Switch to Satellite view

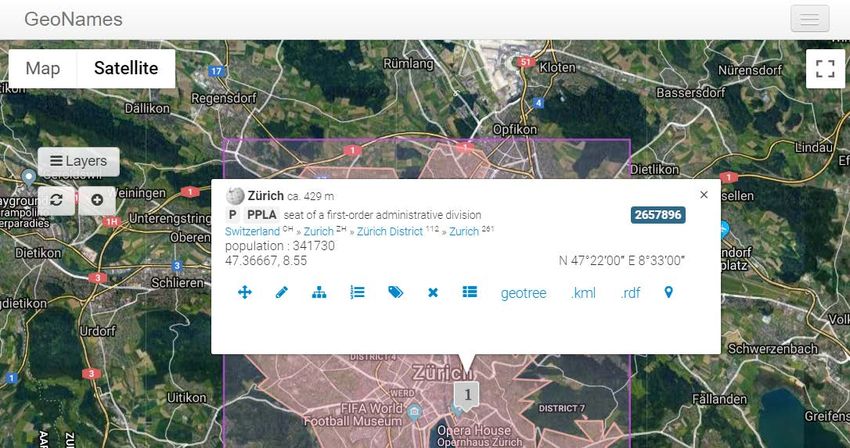[126, 68]
